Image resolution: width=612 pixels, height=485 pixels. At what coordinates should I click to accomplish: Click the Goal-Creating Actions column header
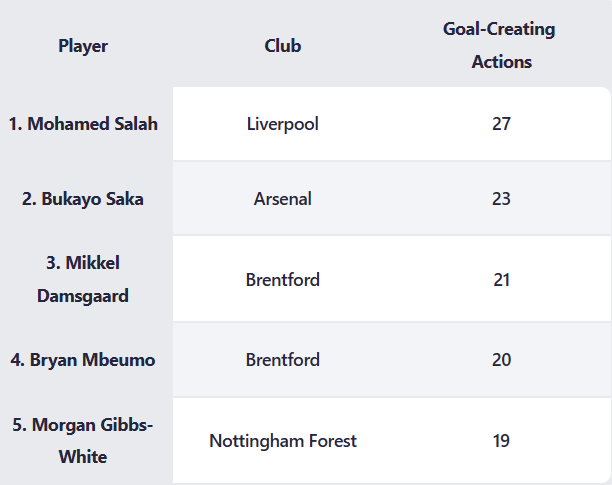(501, 45)
